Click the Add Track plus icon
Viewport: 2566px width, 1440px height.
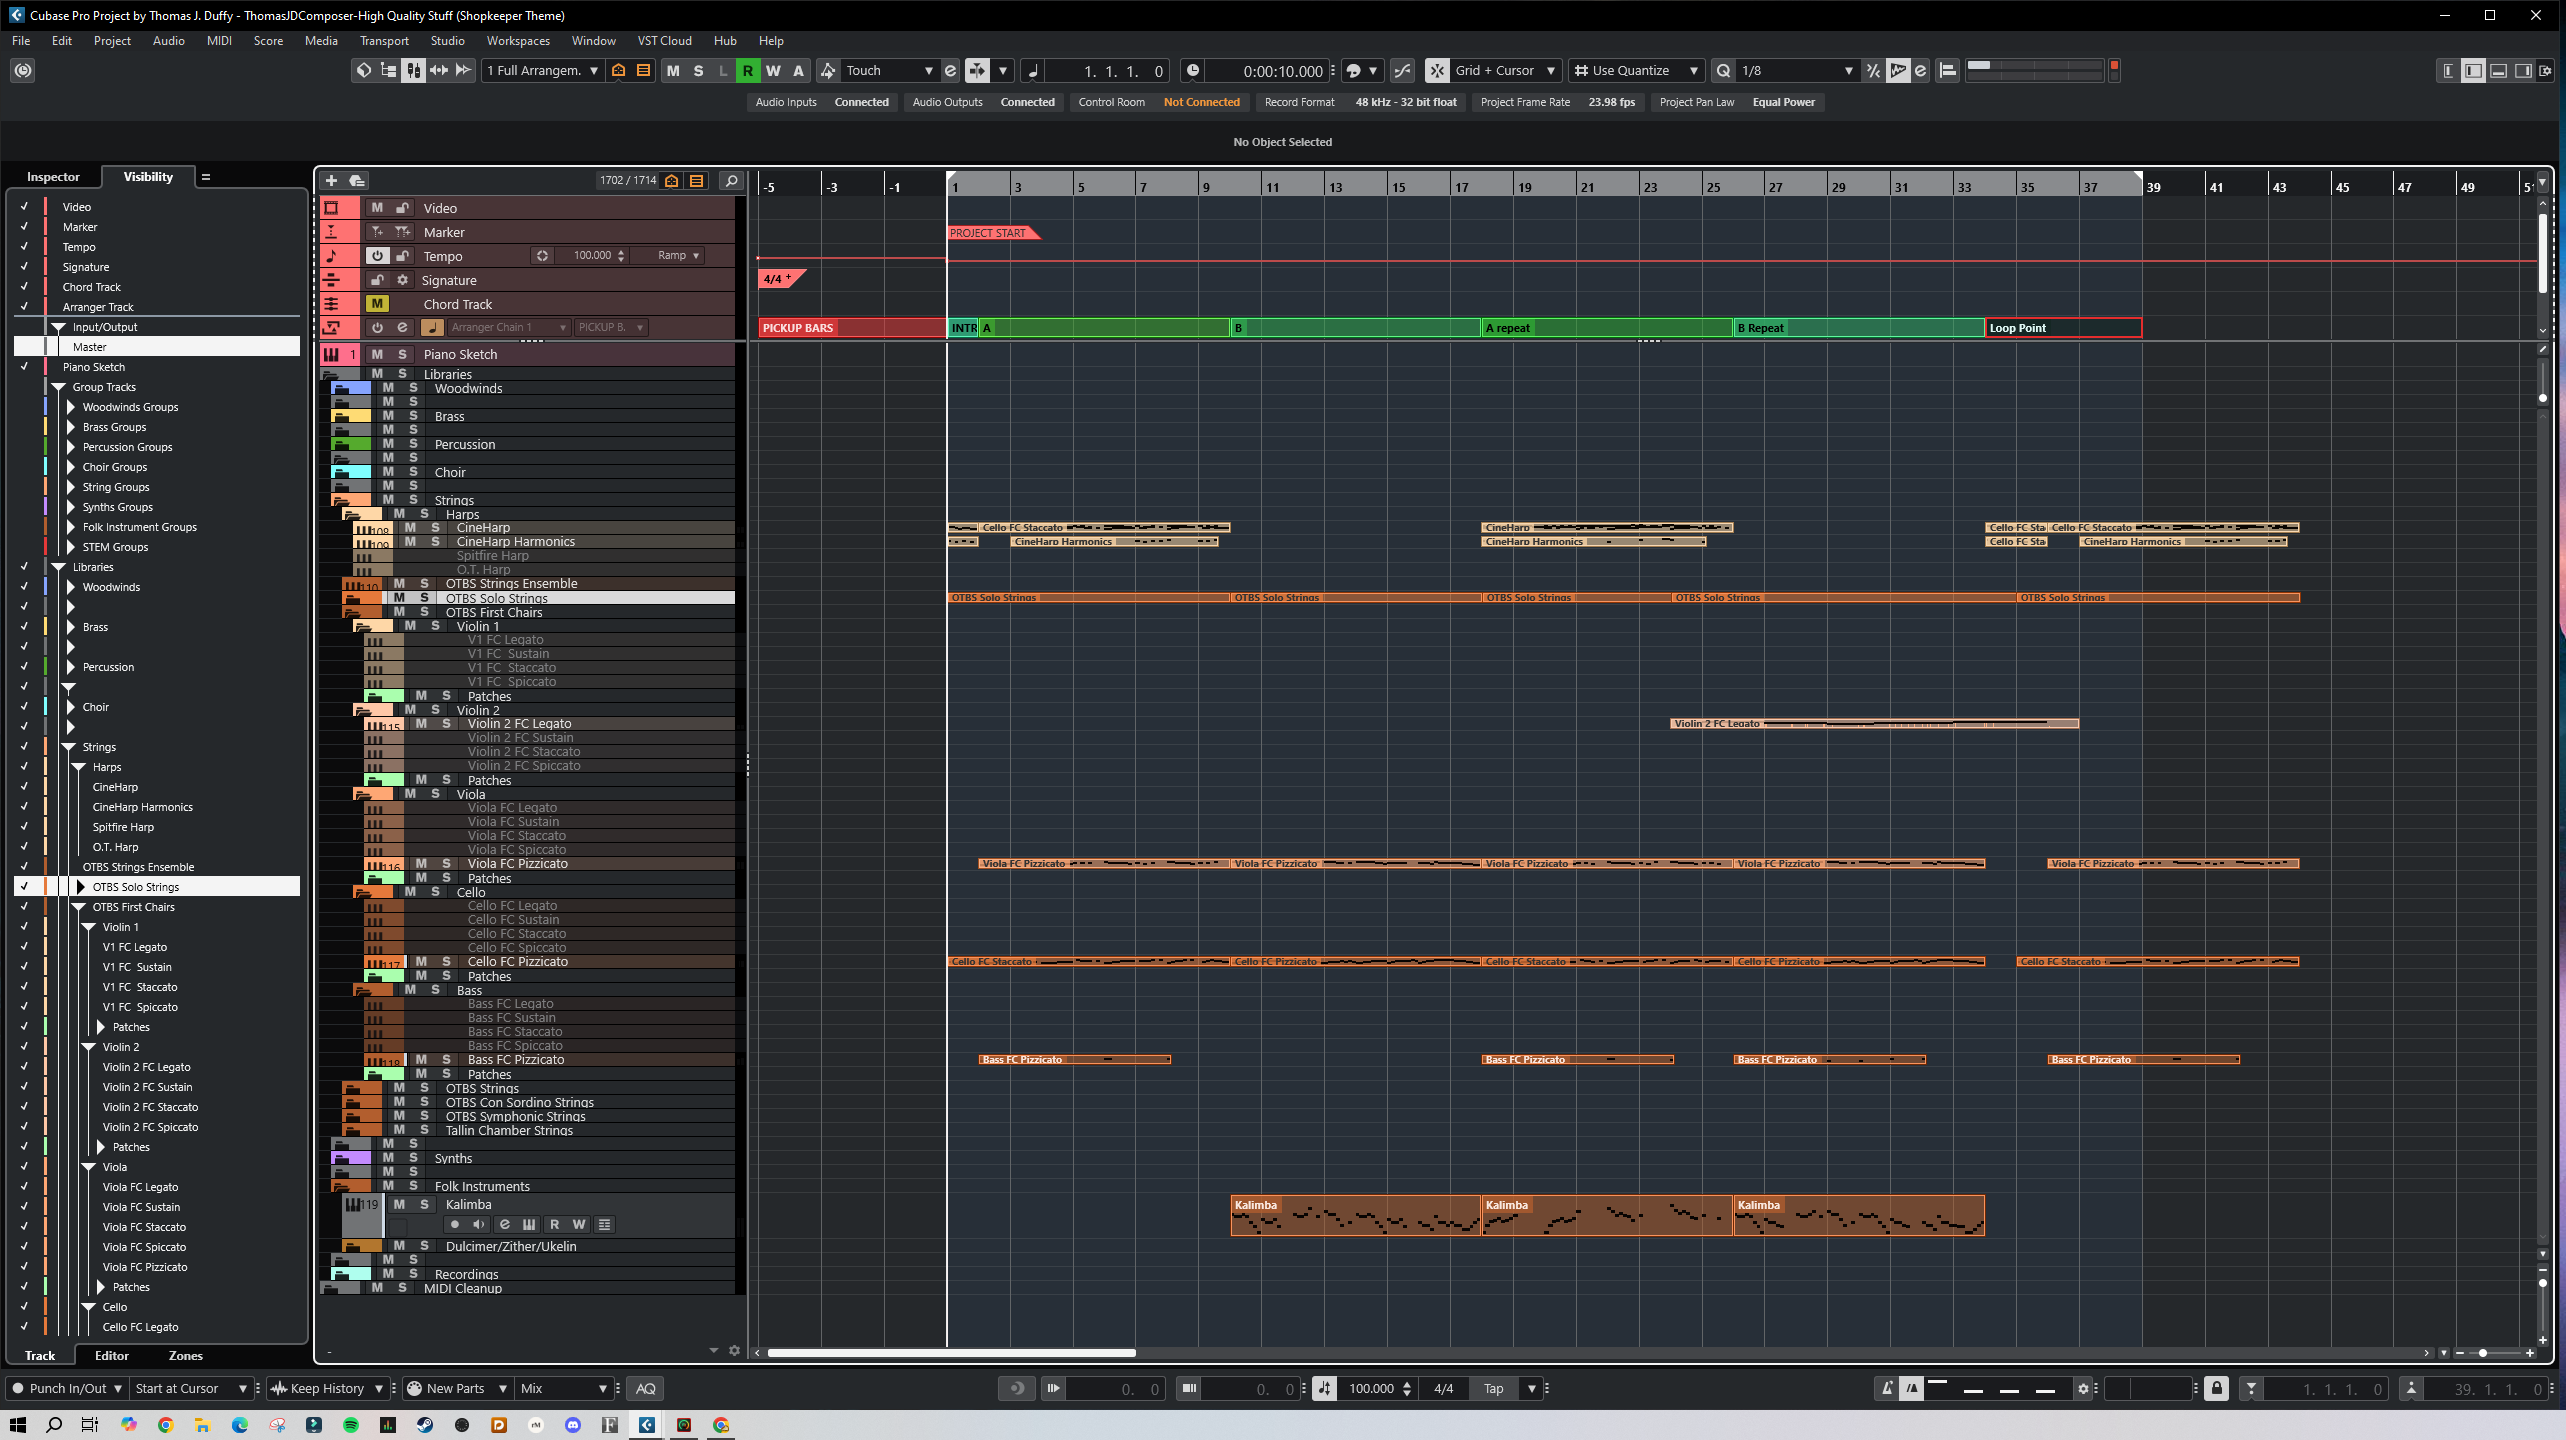click(331, 181)
